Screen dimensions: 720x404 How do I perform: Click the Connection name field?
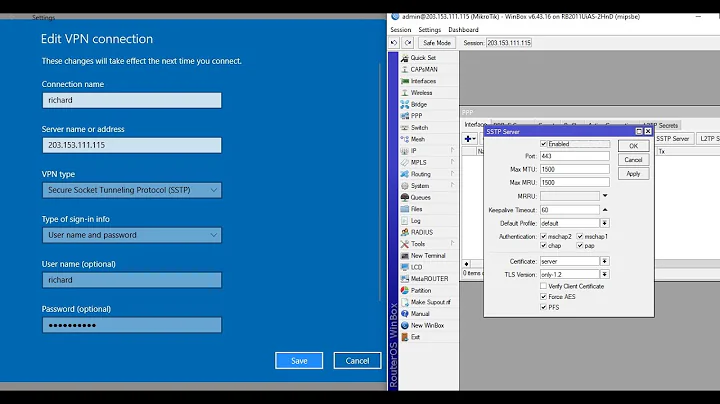point(132,100)
